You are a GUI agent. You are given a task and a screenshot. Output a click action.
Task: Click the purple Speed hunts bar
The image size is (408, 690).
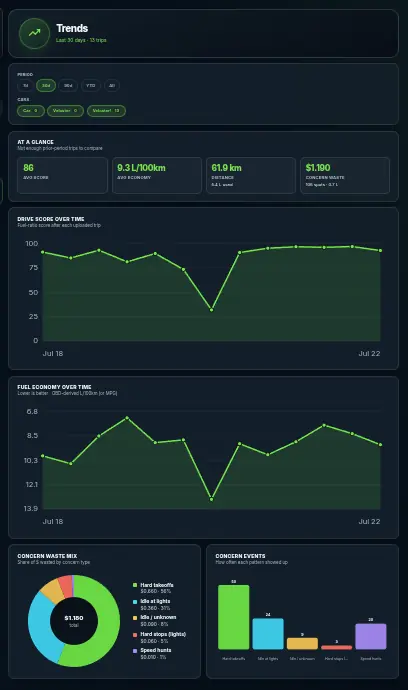pyautogui.click(x=371, y=636)
